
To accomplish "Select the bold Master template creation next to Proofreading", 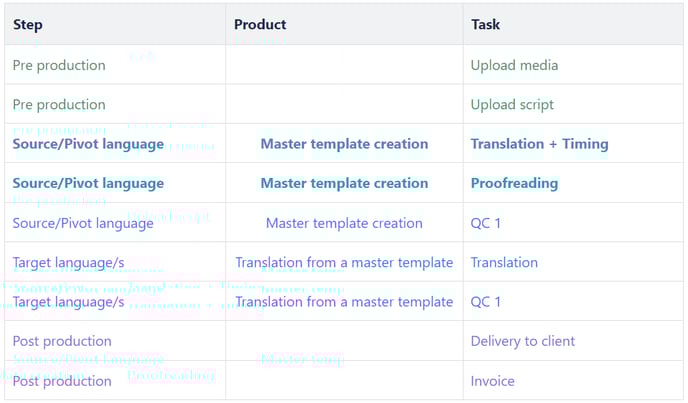I will coord(344,184).
